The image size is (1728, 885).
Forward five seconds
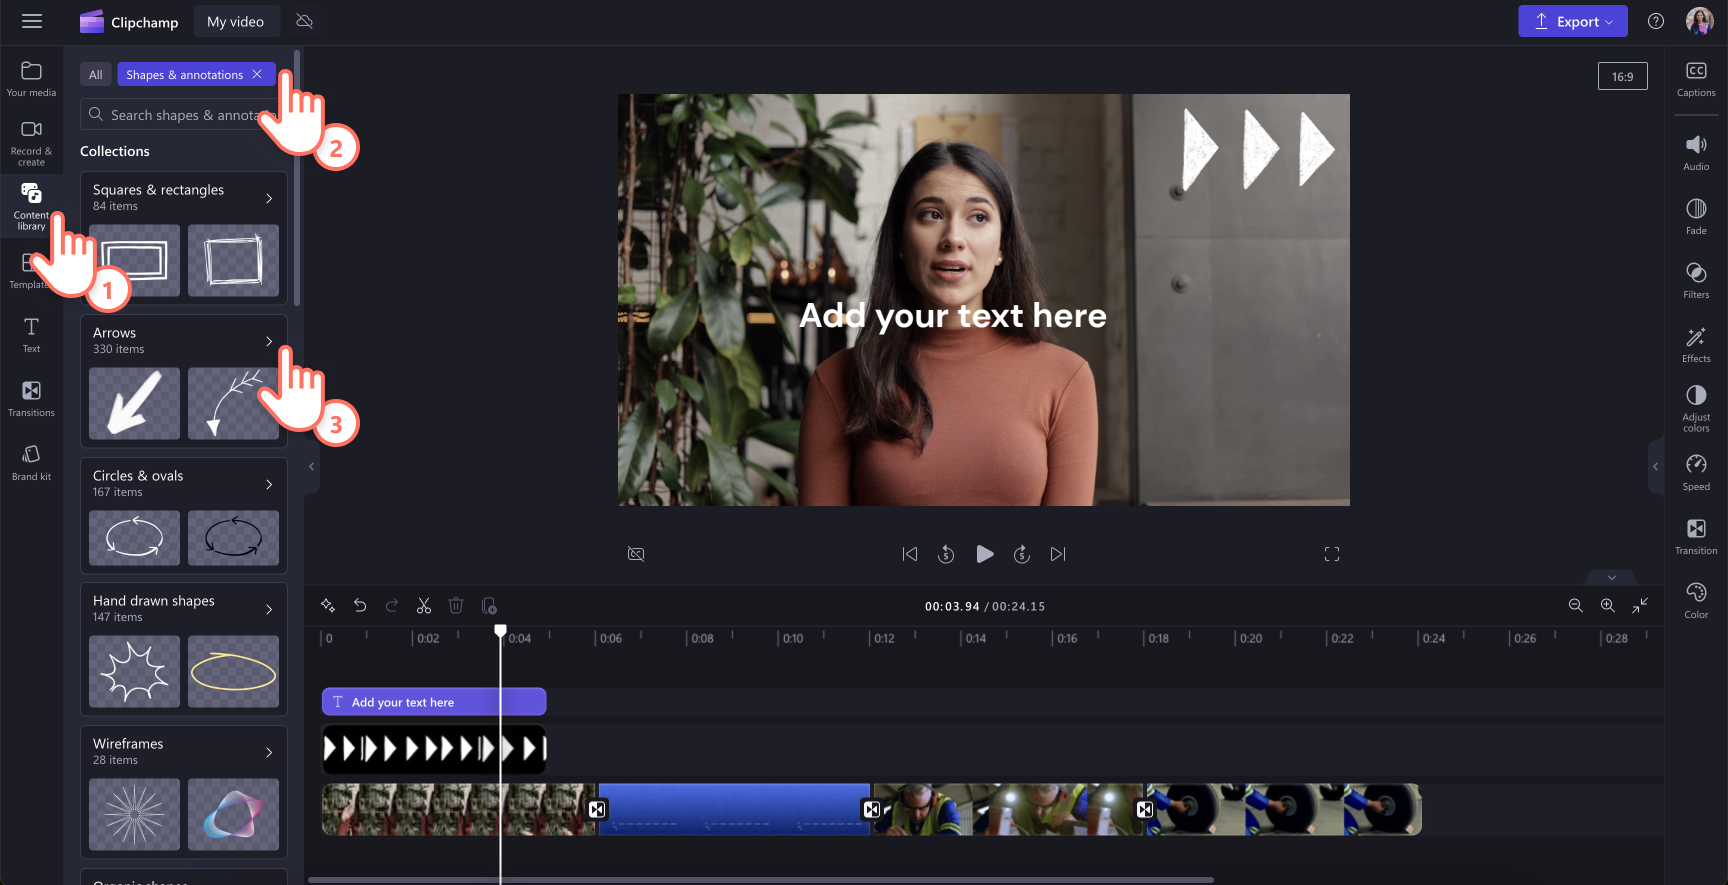tap(1021, 554)
